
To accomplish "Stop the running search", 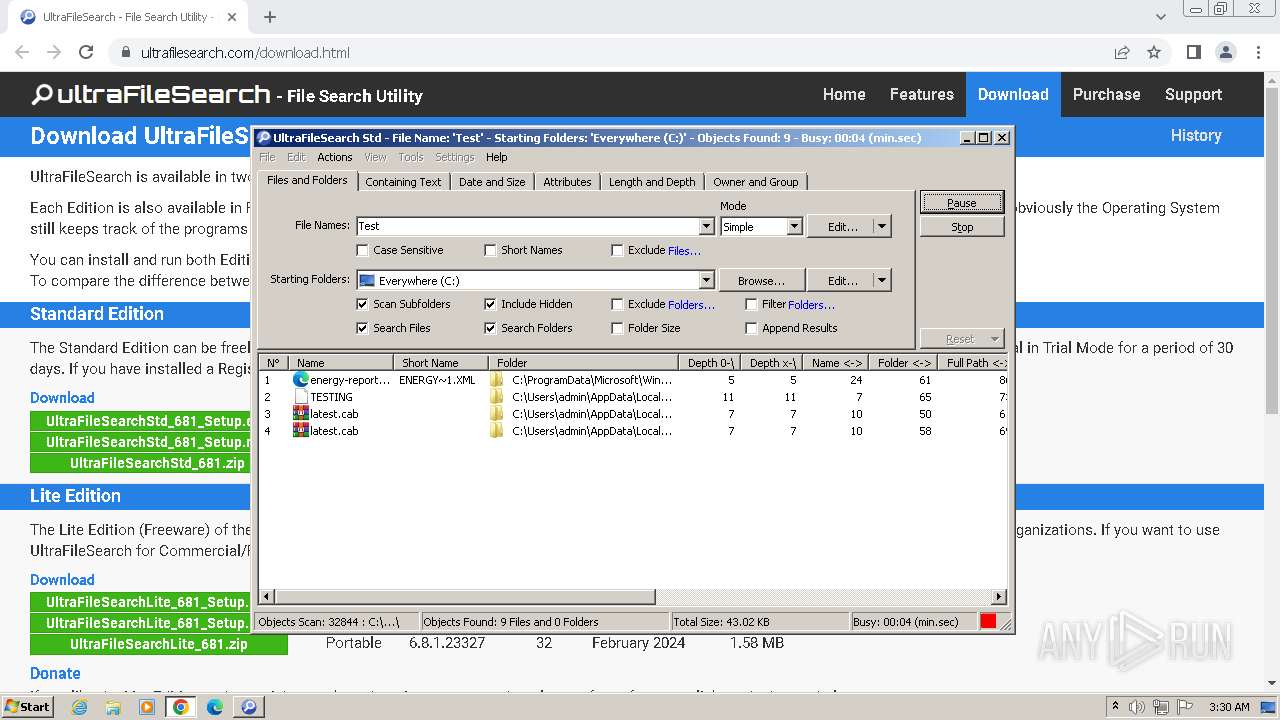I will 962,227.
